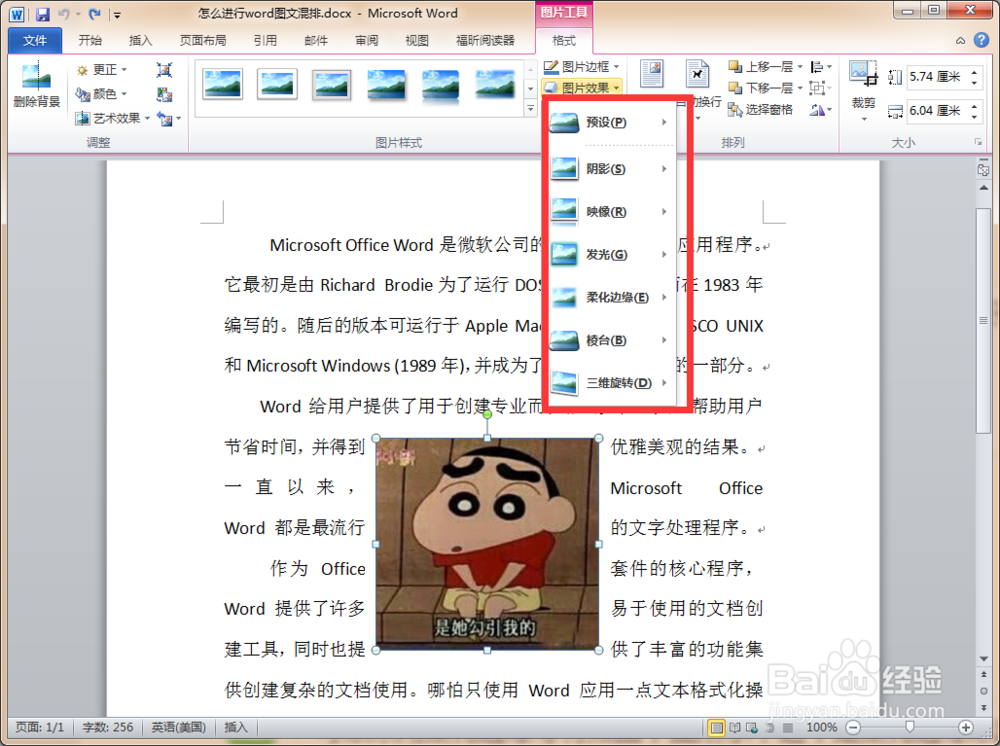The width and height of the screenshot is (1000, 746).
Task: Click the 图片效果 picture effects button
Action: [x=581, y=87]
